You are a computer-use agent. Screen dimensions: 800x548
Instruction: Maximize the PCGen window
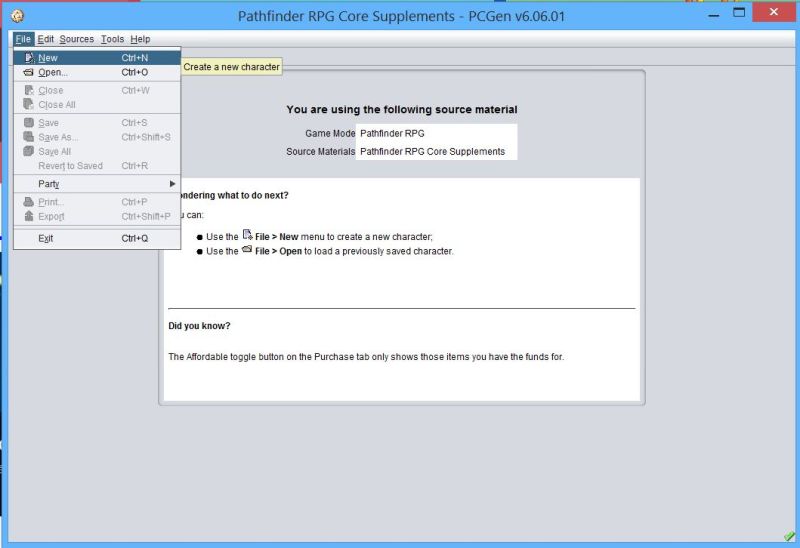pyautogui.click(x=739, y=12)
